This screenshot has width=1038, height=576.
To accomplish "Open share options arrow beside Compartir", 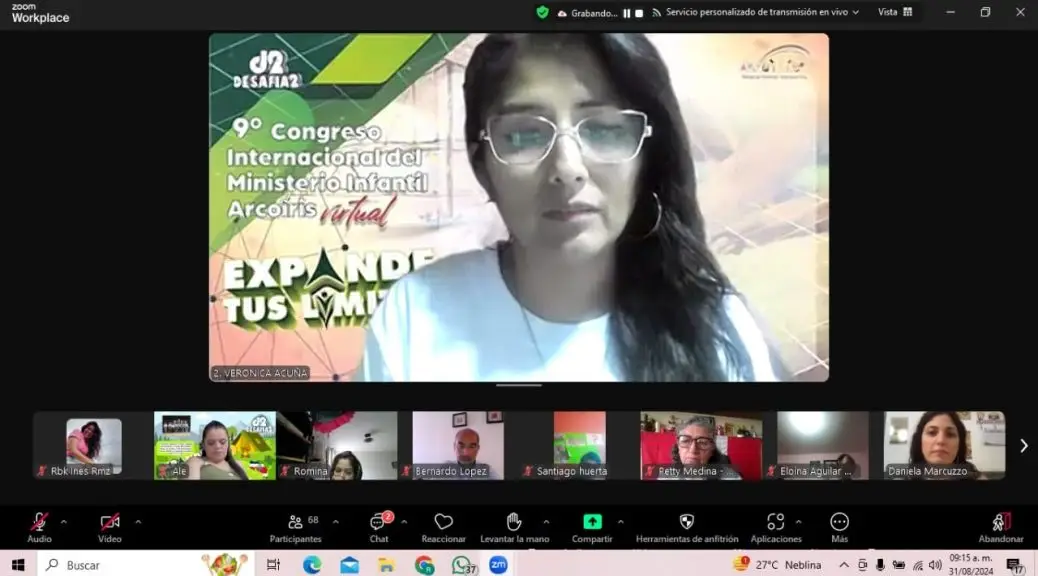I will pos(620,522).
